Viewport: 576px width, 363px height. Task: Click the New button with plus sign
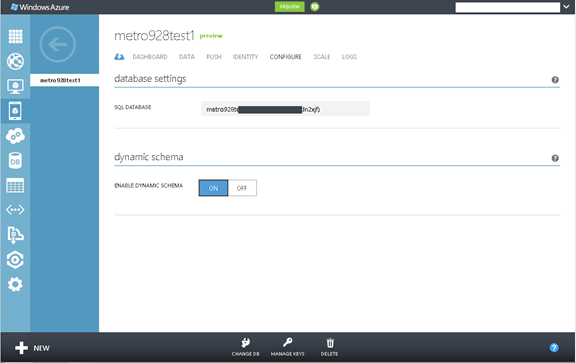(x=32, y=348)
